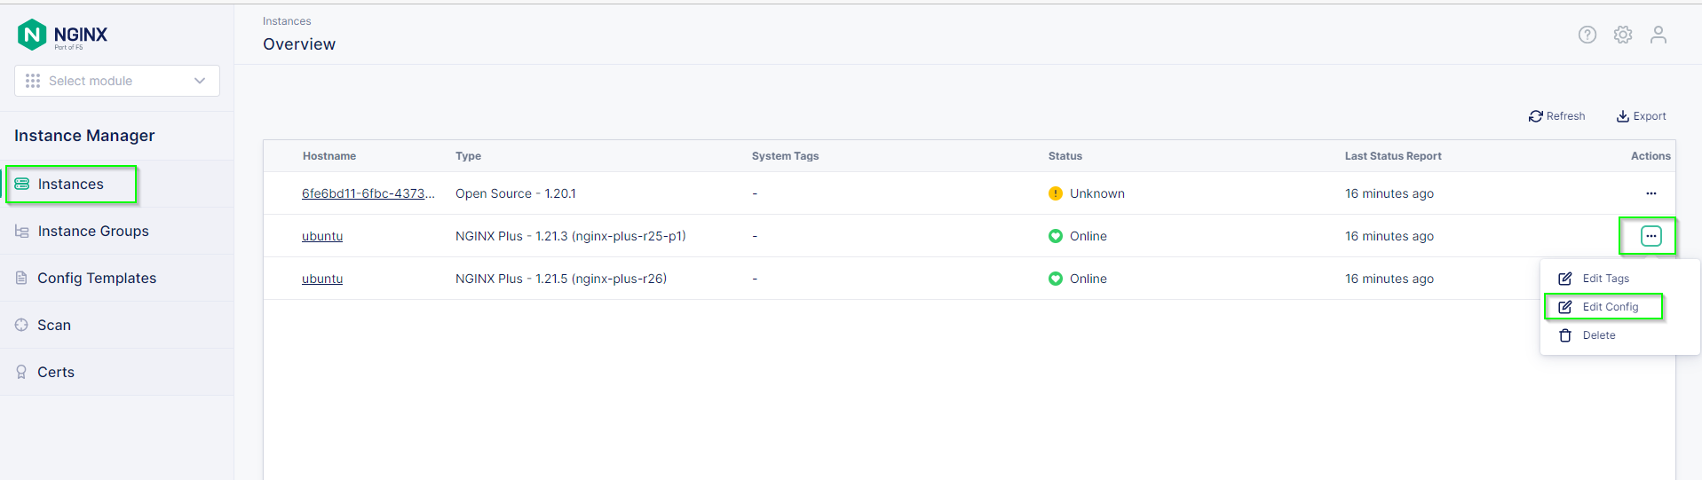Open ubuntu link for nginx-plus-r26 row
This screenshot has height=480, width=1706.
[322, 279]
